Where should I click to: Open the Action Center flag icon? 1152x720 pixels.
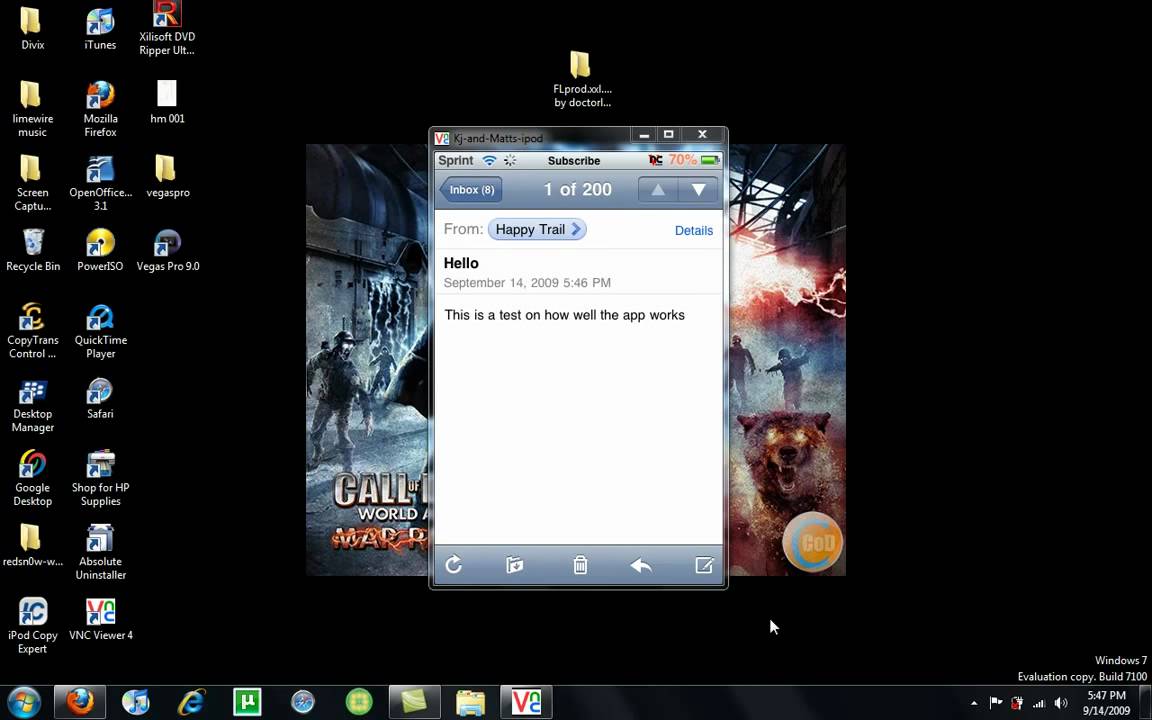click(x=996, y=703)
